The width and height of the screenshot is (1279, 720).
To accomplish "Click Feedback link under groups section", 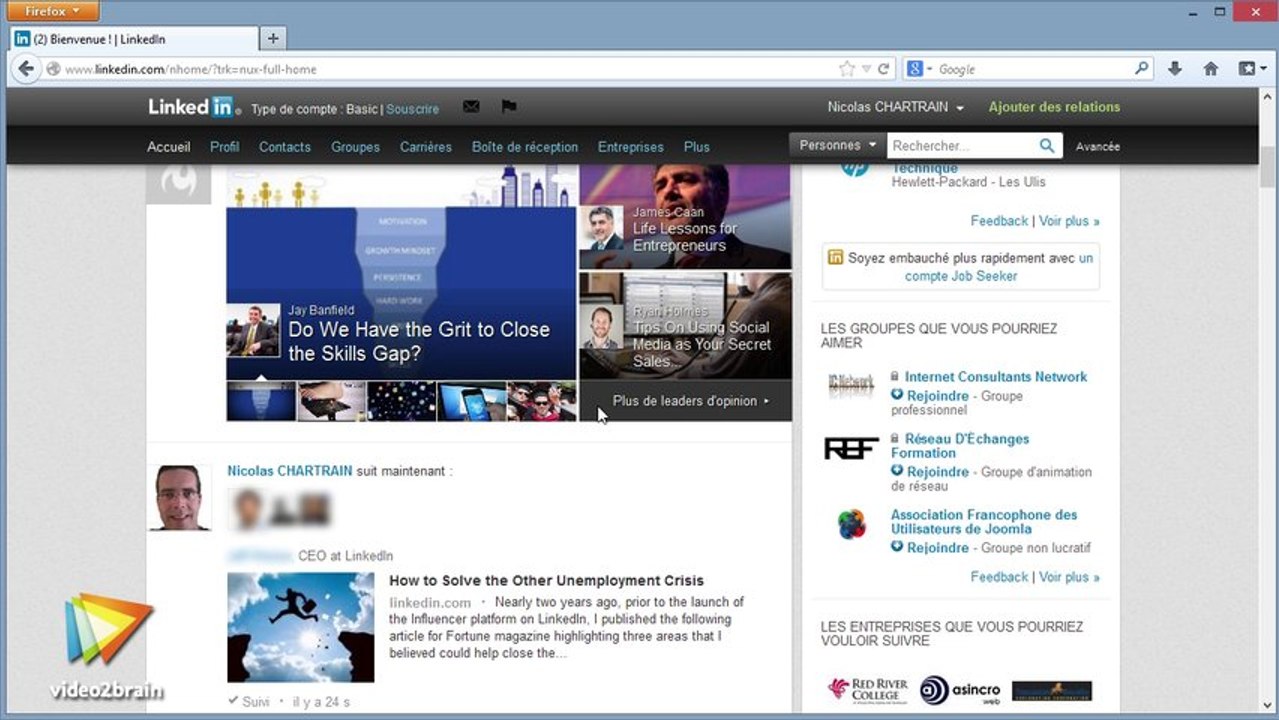I will (x=999, y=577).
